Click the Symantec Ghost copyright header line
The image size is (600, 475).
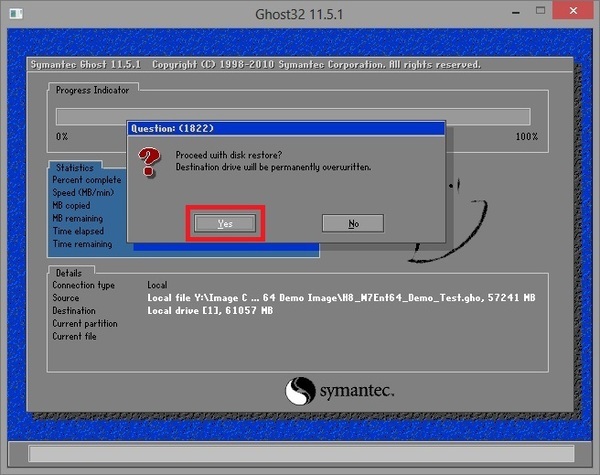[254, 65]
